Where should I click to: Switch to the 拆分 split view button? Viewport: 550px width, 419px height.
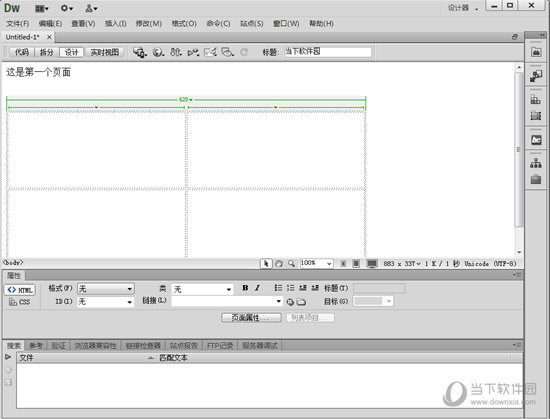46,52
